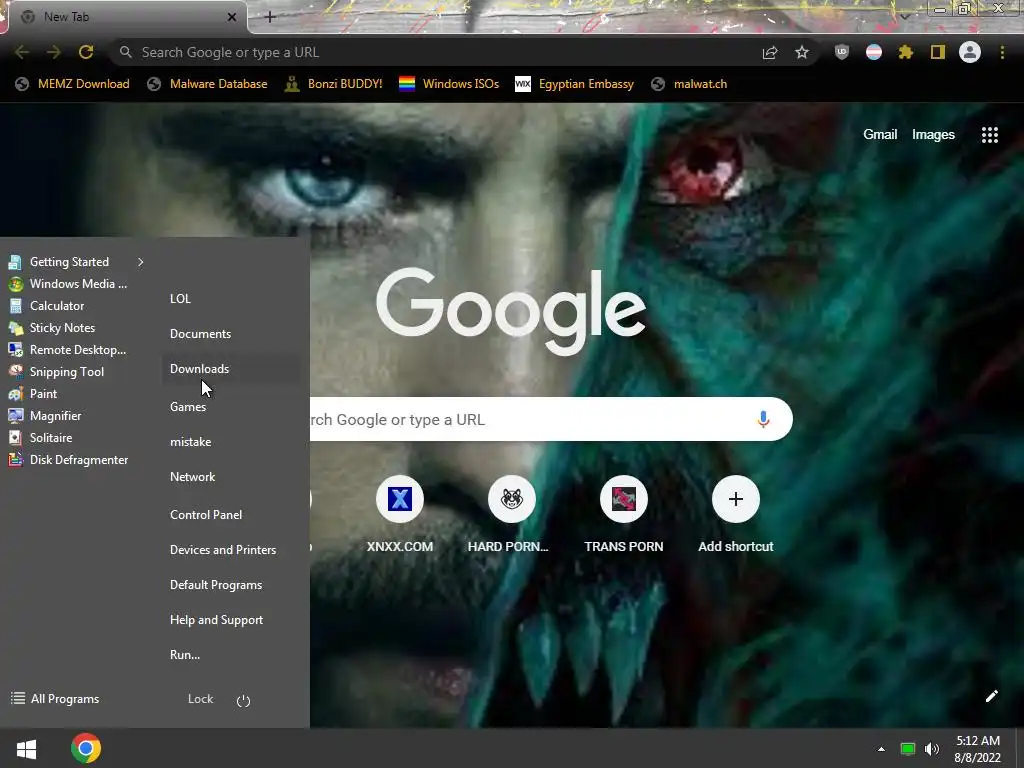Open the Malware Database bookmark

pyautogui.click(x=208, y=84)
